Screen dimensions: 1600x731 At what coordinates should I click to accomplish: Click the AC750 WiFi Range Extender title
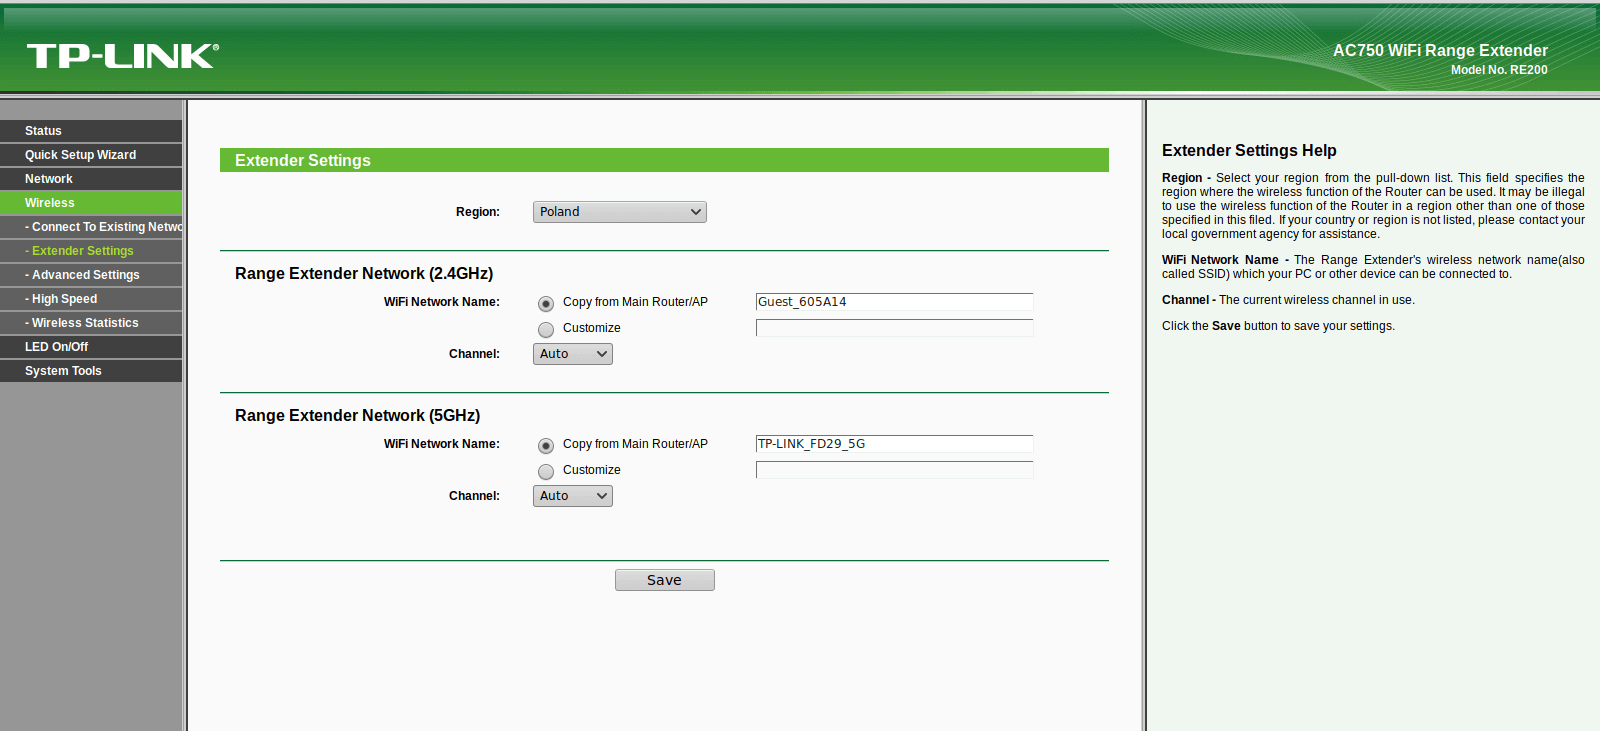click(1440, 50)
